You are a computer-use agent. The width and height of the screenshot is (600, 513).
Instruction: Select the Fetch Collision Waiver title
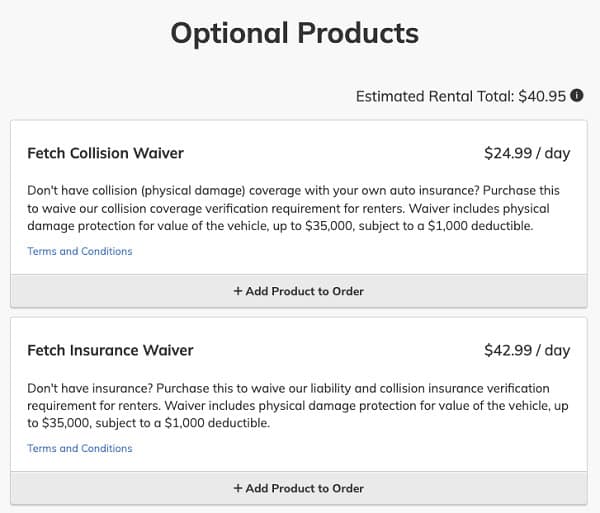click(106, 153)
